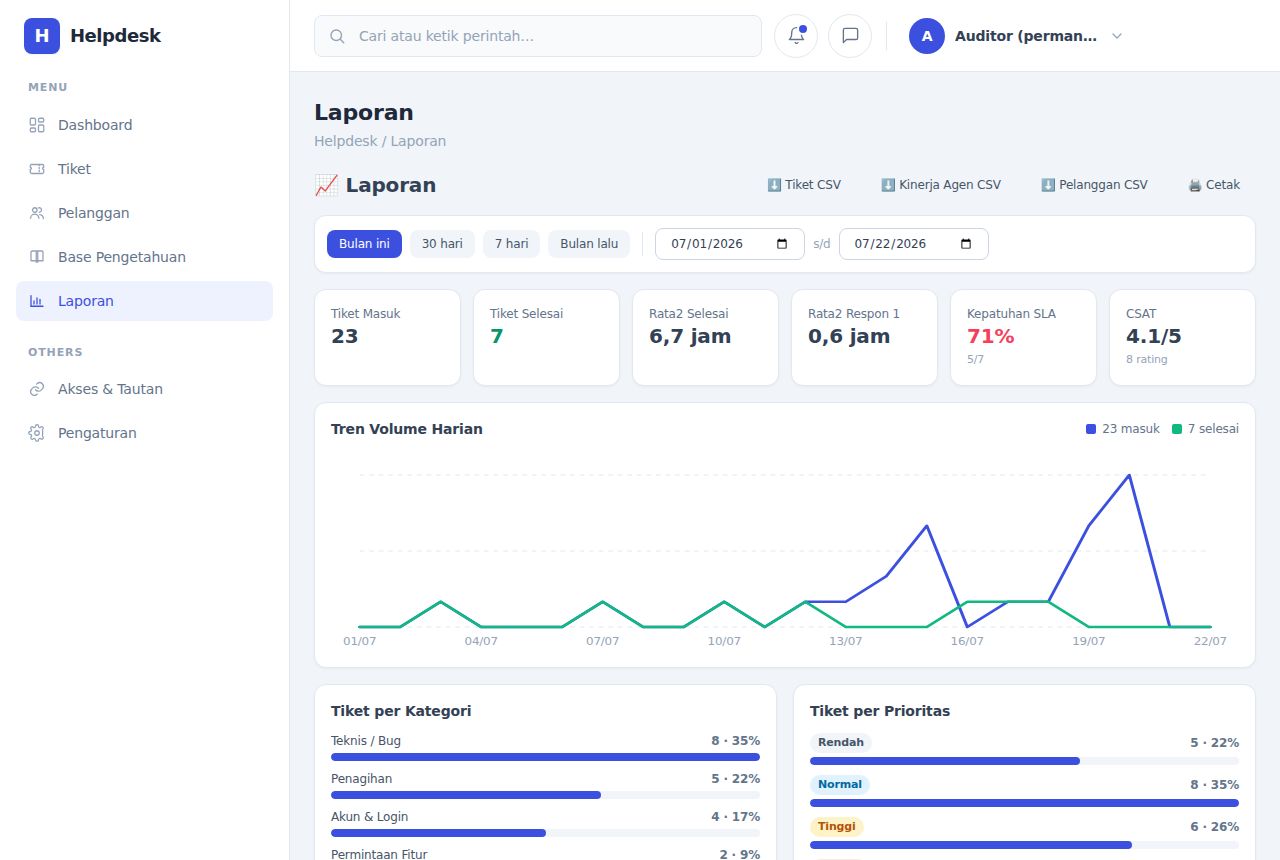Click the Tiket Selesai stat card
The width and height of the screenshot is (1280, 860).
pyautogui.click(x=547, y=338)
